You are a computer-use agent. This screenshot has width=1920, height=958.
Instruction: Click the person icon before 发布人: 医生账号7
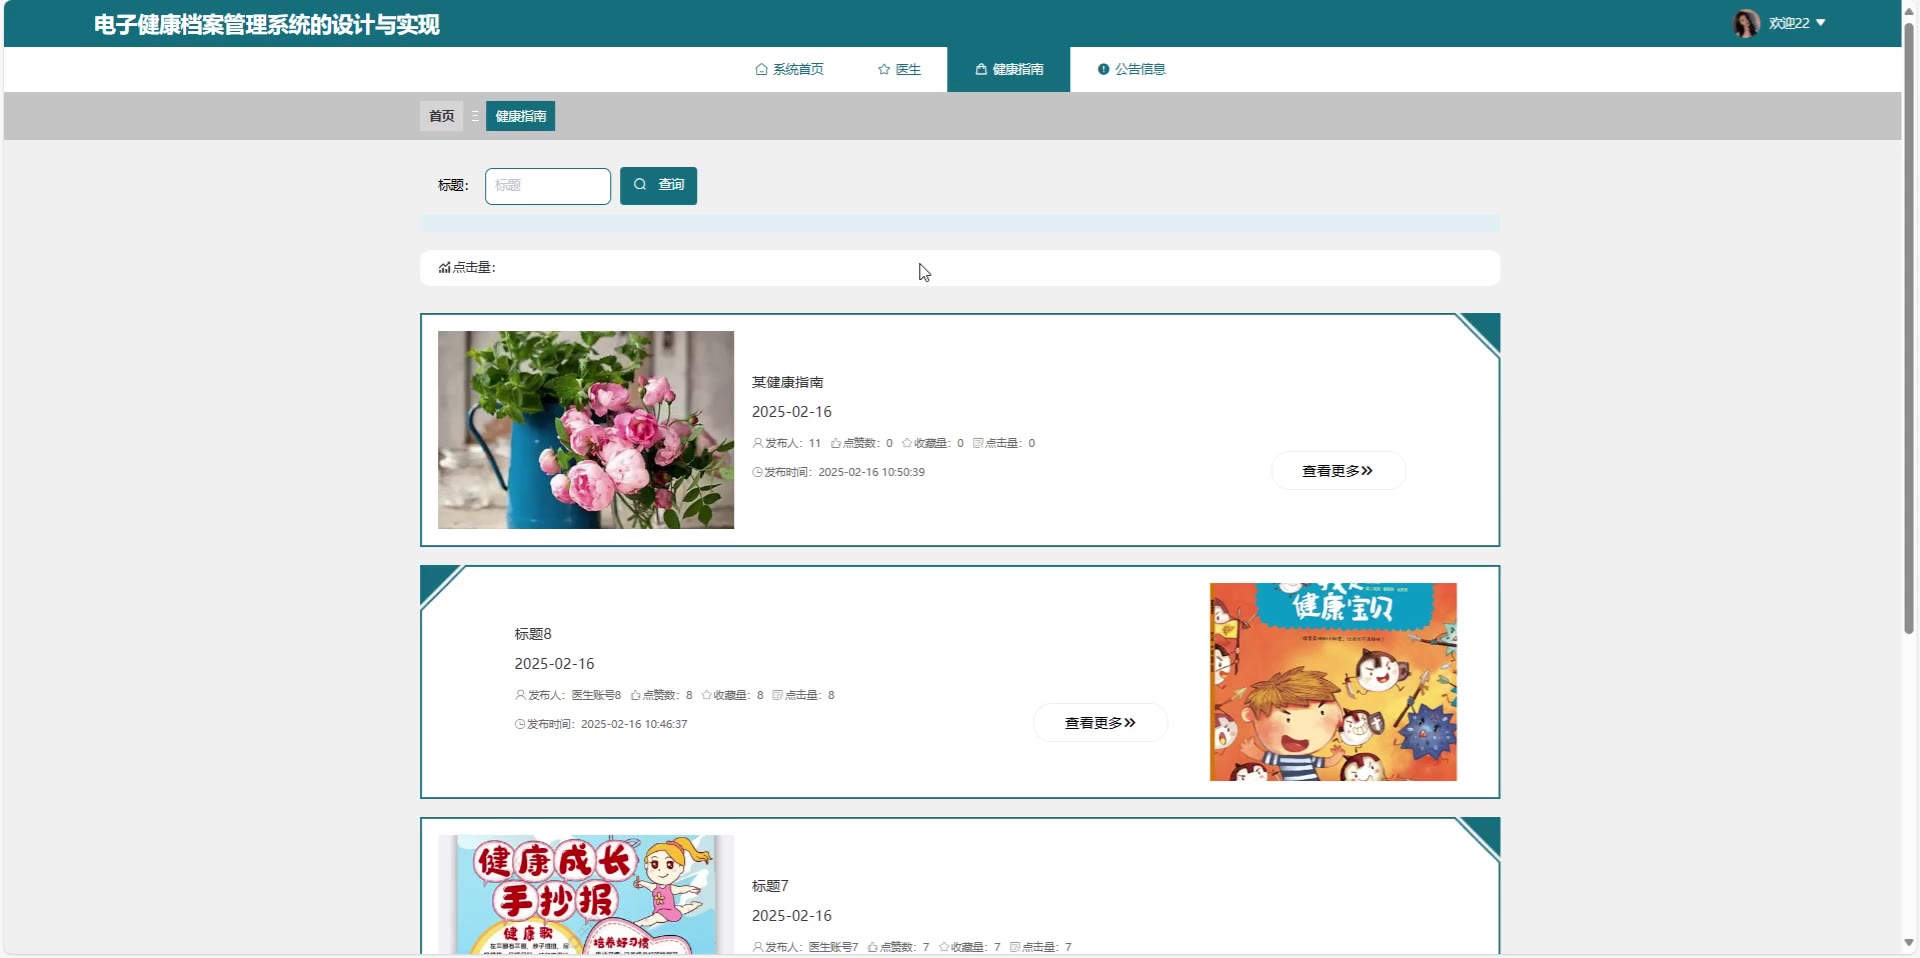point(758,947)
